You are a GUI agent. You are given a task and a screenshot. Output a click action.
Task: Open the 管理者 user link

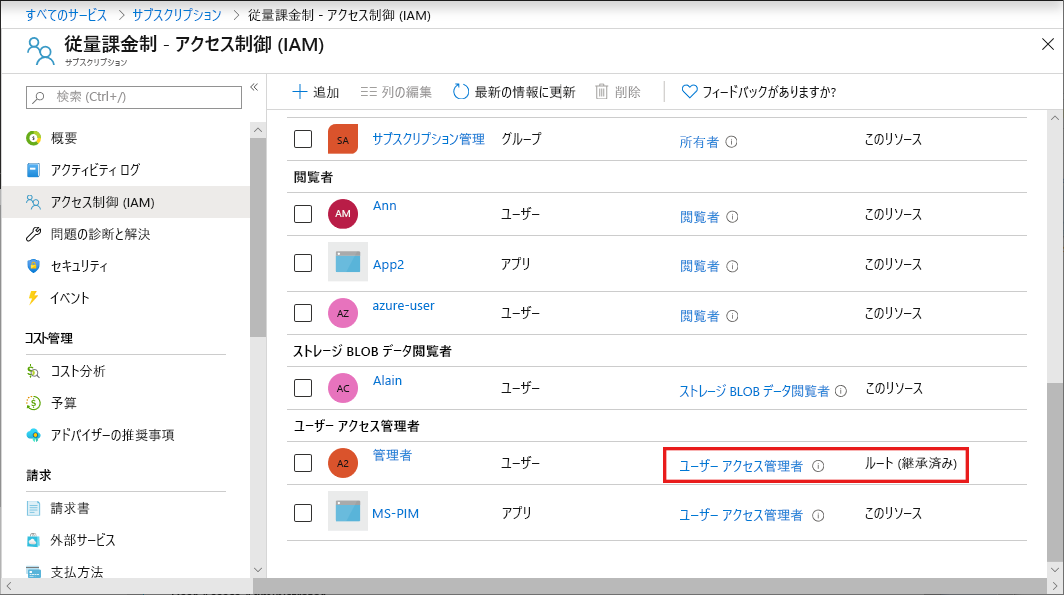coord(392,455)
